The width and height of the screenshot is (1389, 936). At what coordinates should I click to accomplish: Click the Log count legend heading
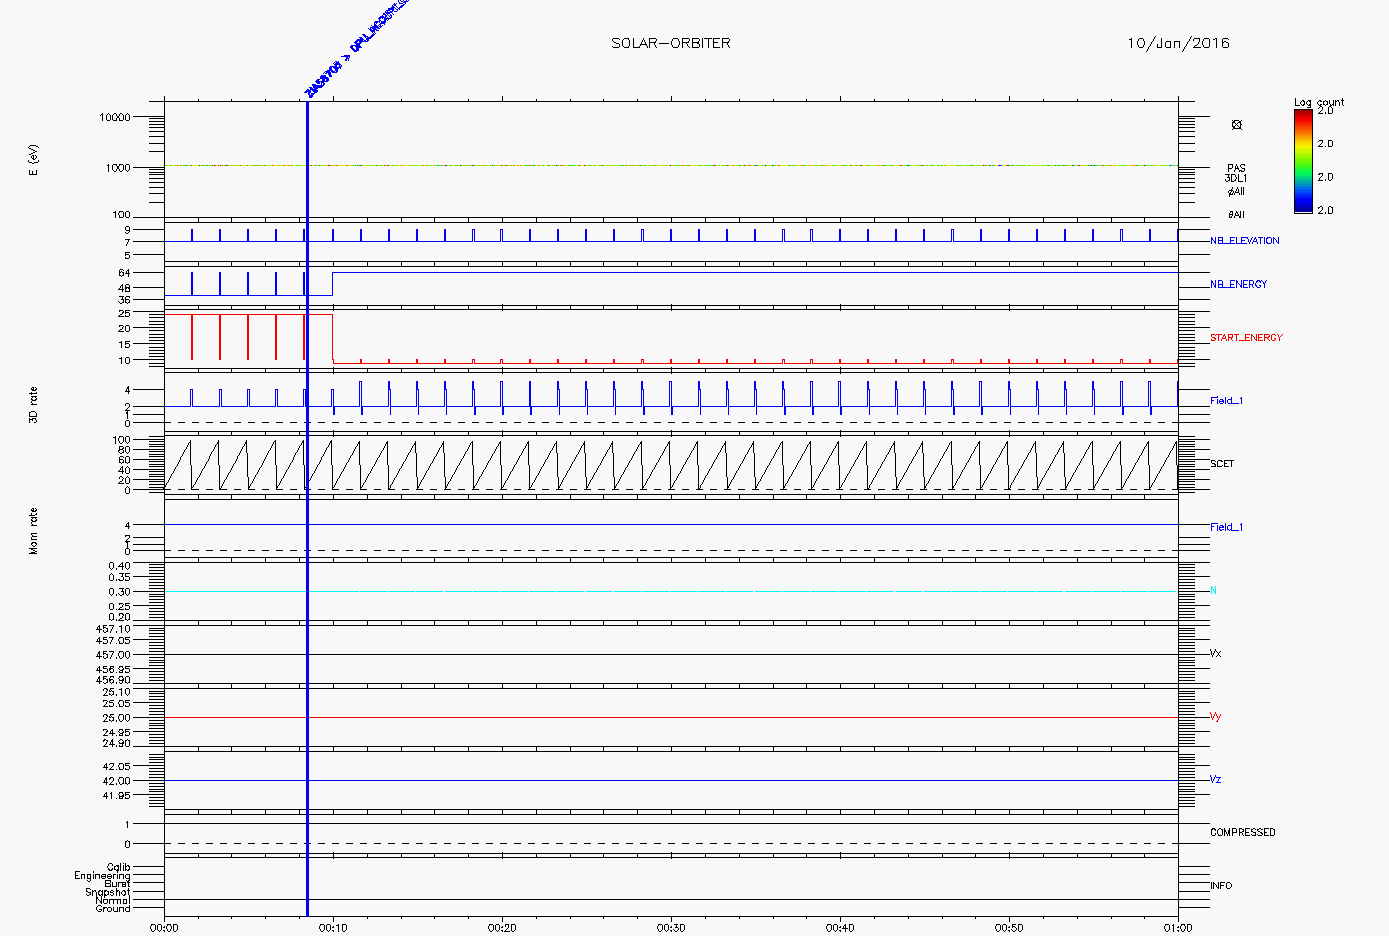coord(1319,102)
